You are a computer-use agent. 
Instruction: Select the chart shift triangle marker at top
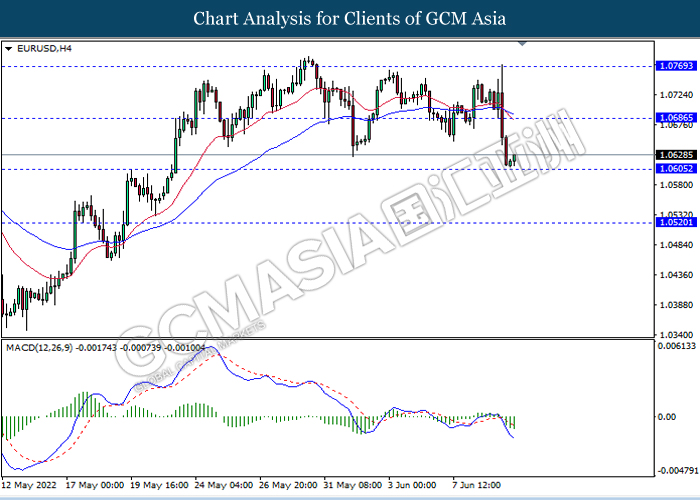pyautogui.click(x=522, y=44)
